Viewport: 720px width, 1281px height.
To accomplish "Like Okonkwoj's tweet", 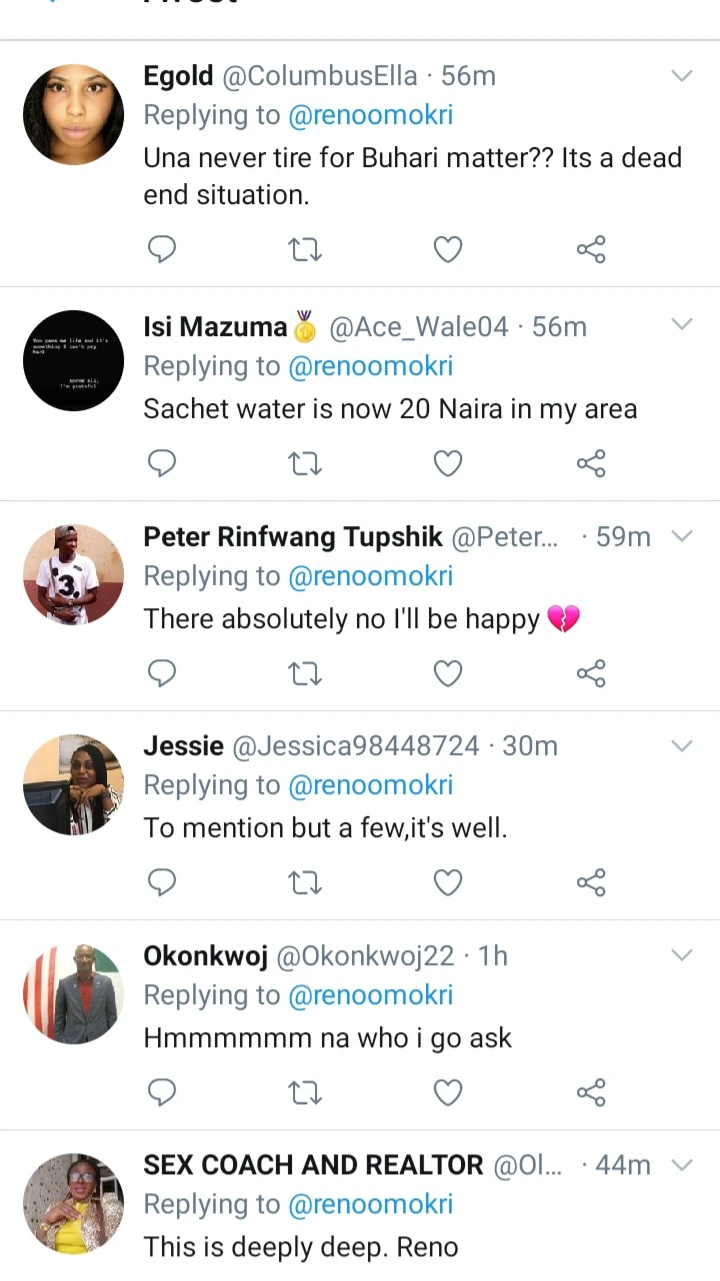I will click(x=447, y=1092).
